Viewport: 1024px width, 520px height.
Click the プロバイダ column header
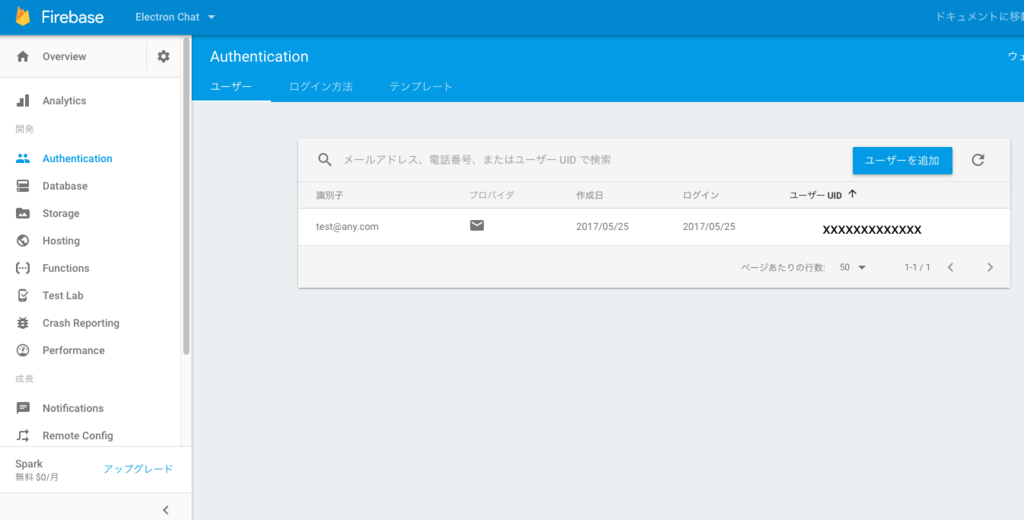pos(492,195)
